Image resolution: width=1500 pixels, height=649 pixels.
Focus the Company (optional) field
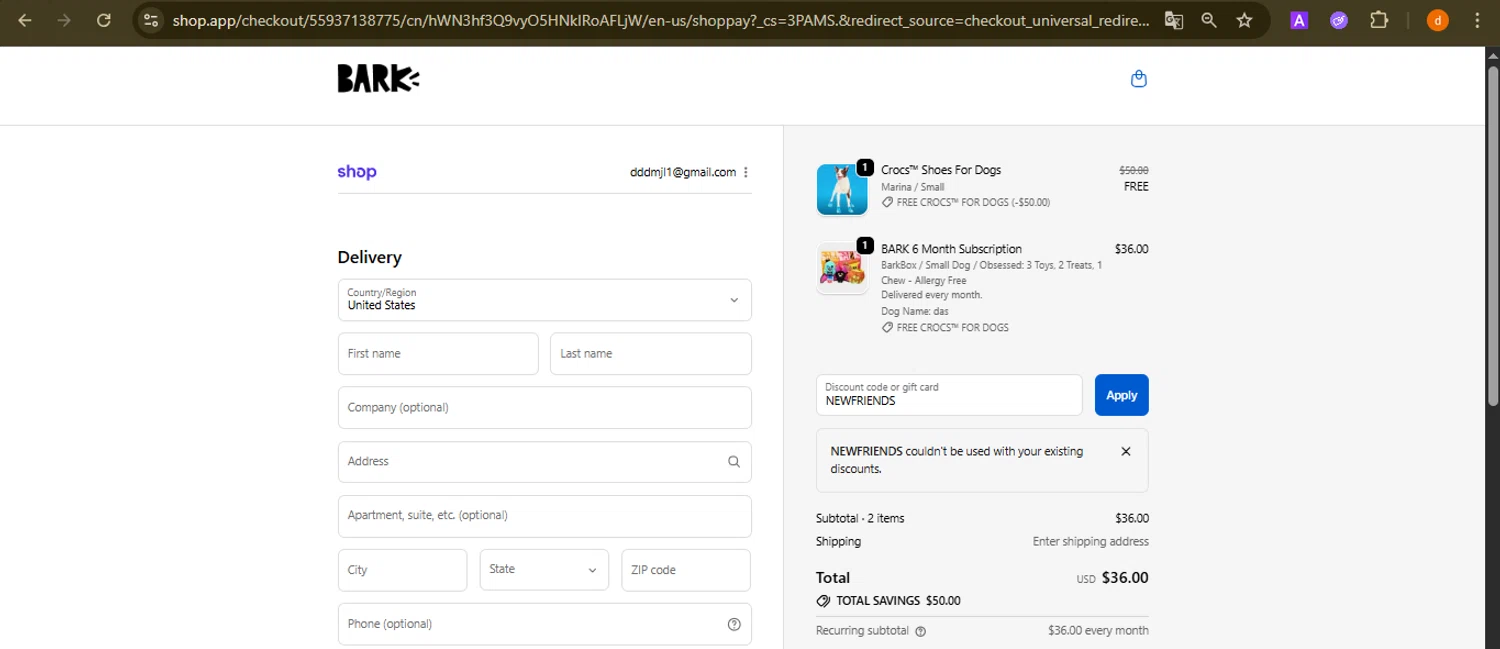pyautogui.click(x=545, y=408)
